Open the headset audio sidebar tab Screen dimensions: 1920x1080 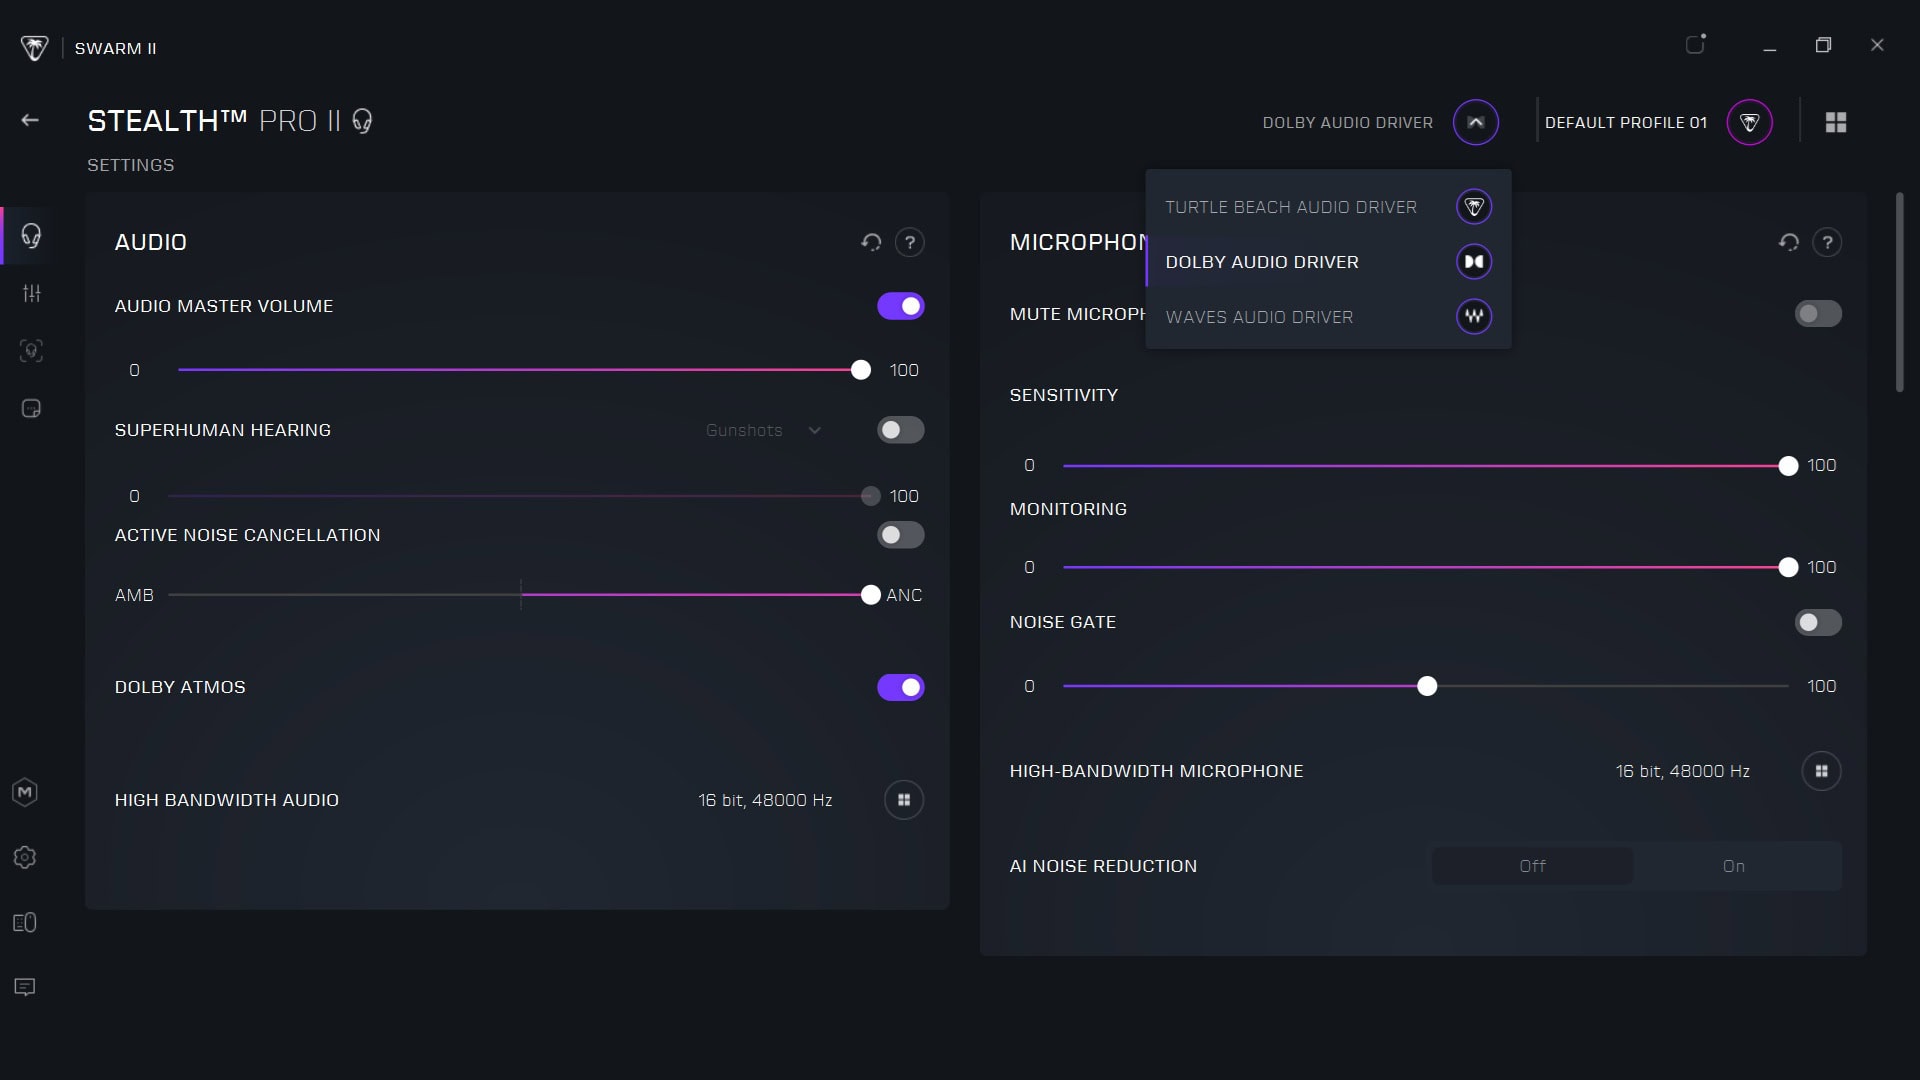31,236
